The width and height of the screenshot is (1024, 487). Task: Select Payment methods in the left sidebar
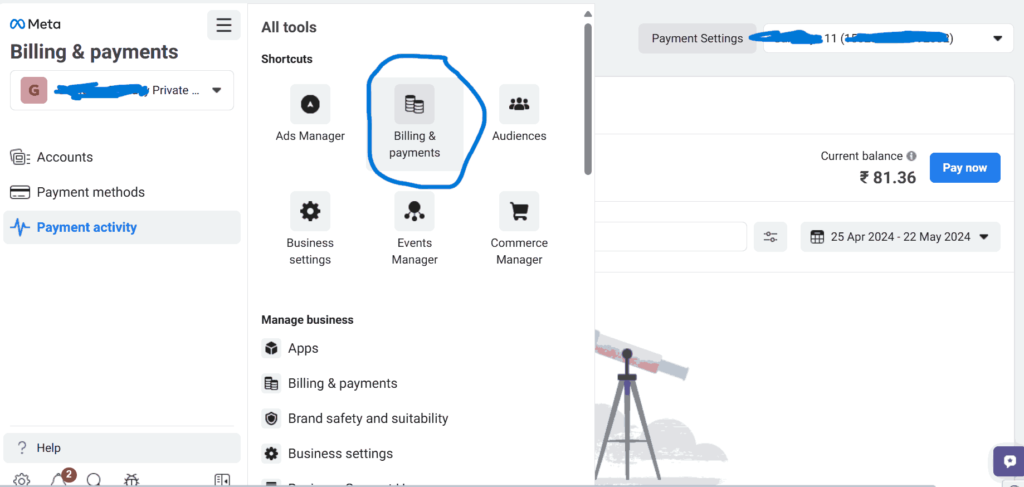pyautogui.click(x=90, y=192)
